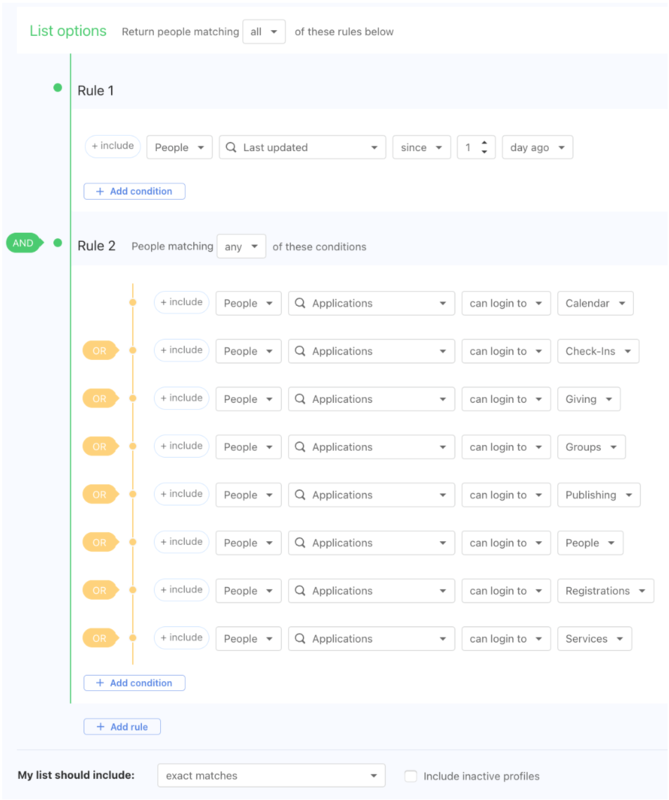Click the OR badge beside Check-Ins condition
Image resolution: width=669 pixels, height=800 pixels.
(97, 351)
